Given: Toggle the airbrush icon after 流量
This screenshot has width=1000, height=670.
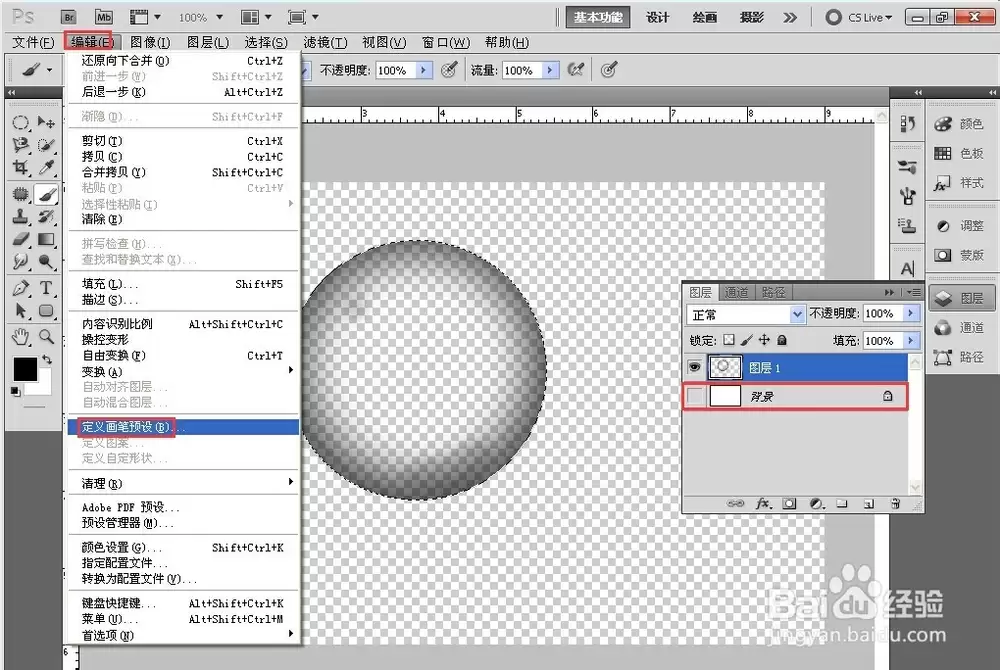Looking at the screenshot, I should click(x=576, y=69).
